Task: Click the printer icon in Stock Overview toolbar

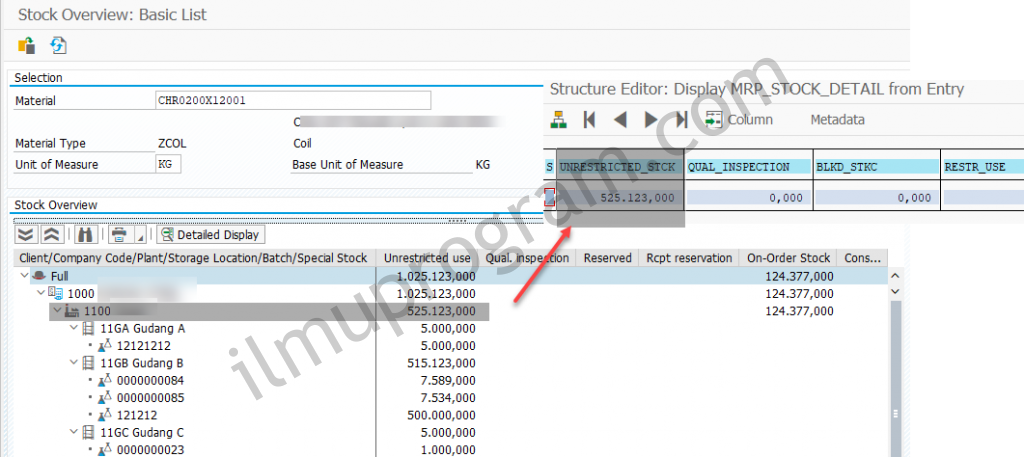Action: [x=119, y=235]
